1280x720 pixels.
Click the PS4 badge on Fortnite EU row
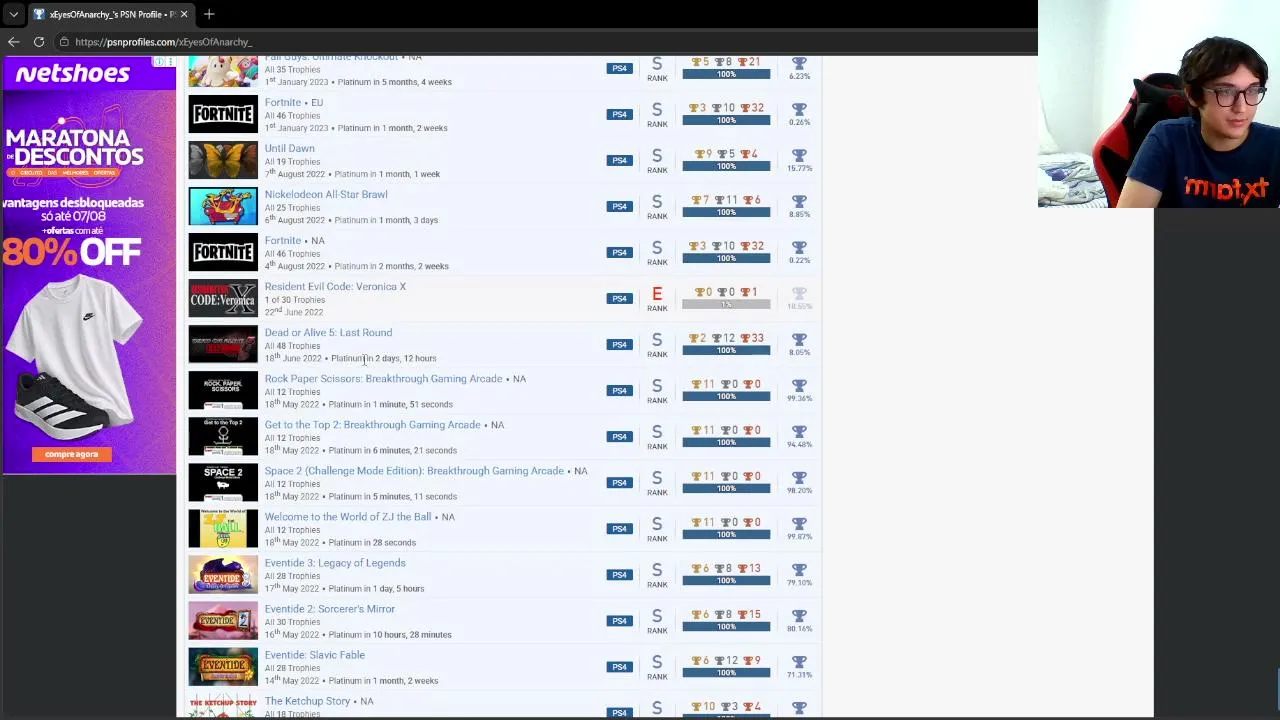619,114
